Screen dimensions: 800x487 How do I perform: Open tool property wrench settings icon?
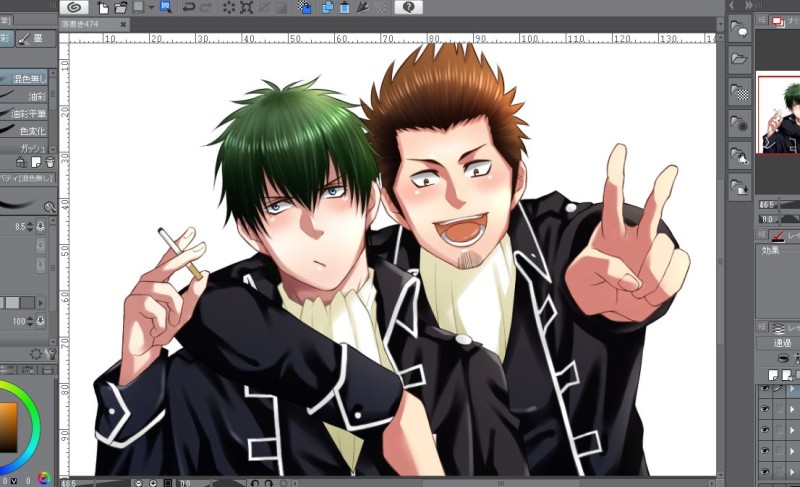(x=51, y=353)
